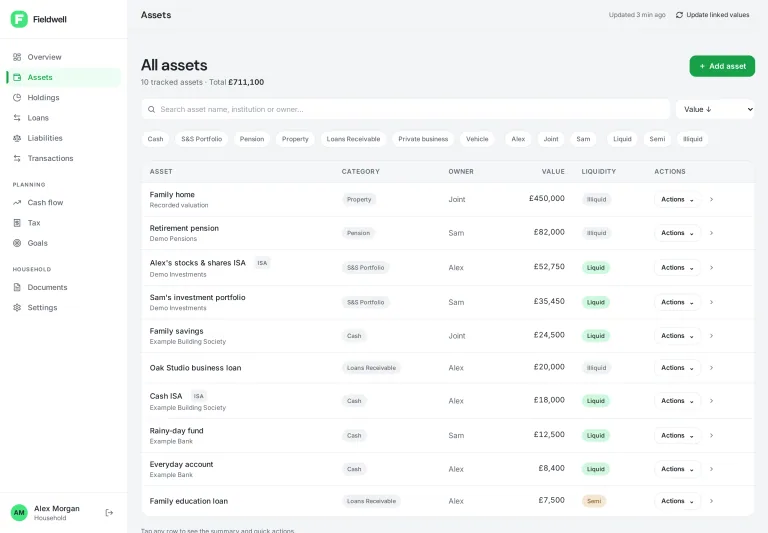Viewport: 768px width, 533px height.
Task: Click the Settings gear icon
Action: [17, 308]
